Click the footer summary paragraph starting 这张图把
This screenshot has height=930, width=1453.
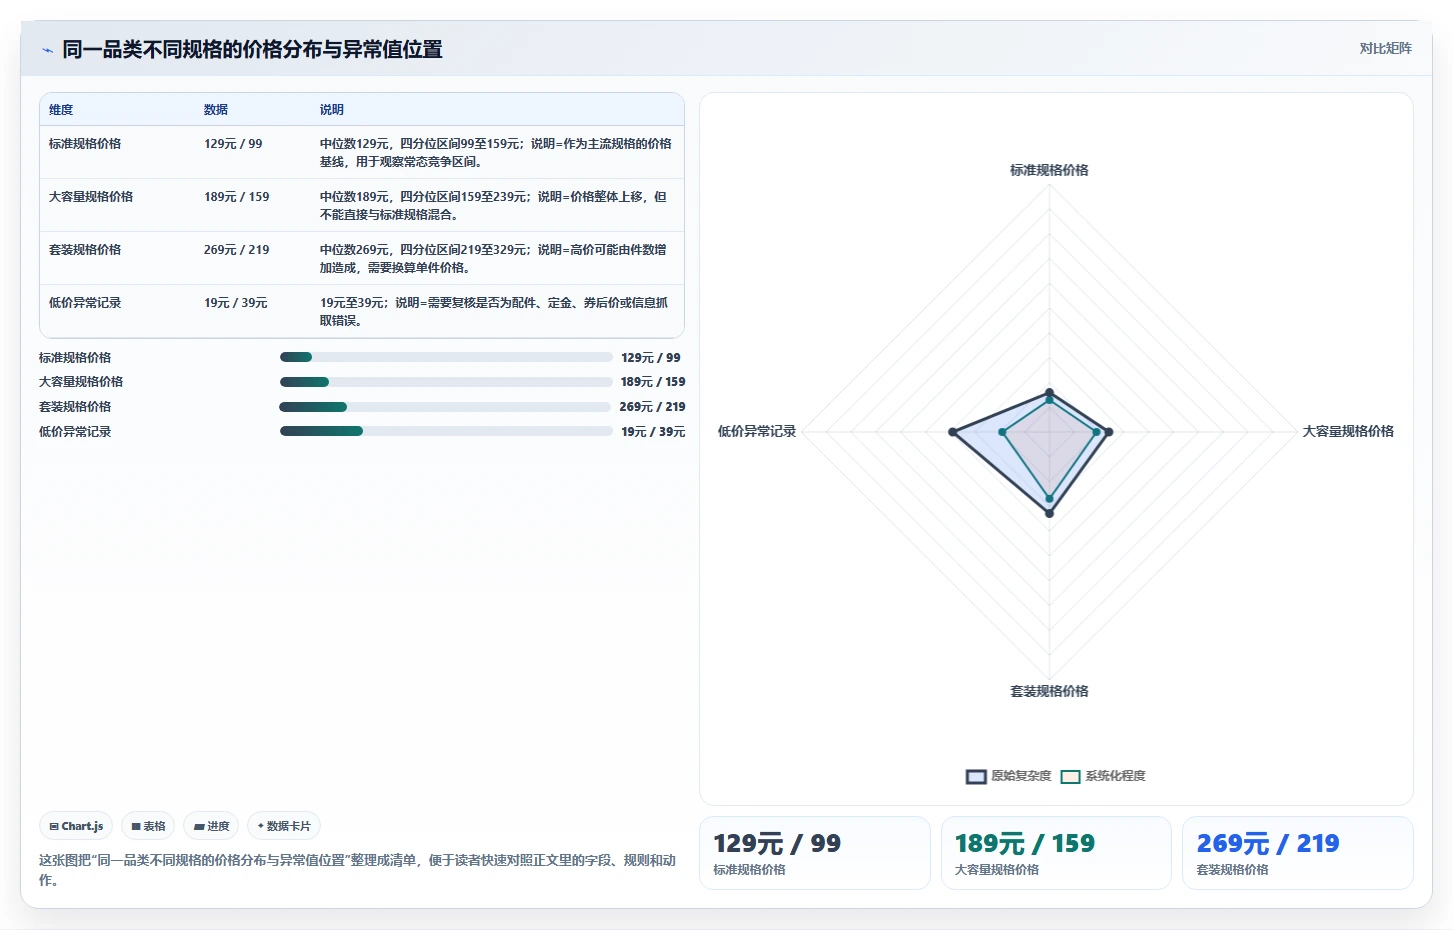click(x=358, y=870)
